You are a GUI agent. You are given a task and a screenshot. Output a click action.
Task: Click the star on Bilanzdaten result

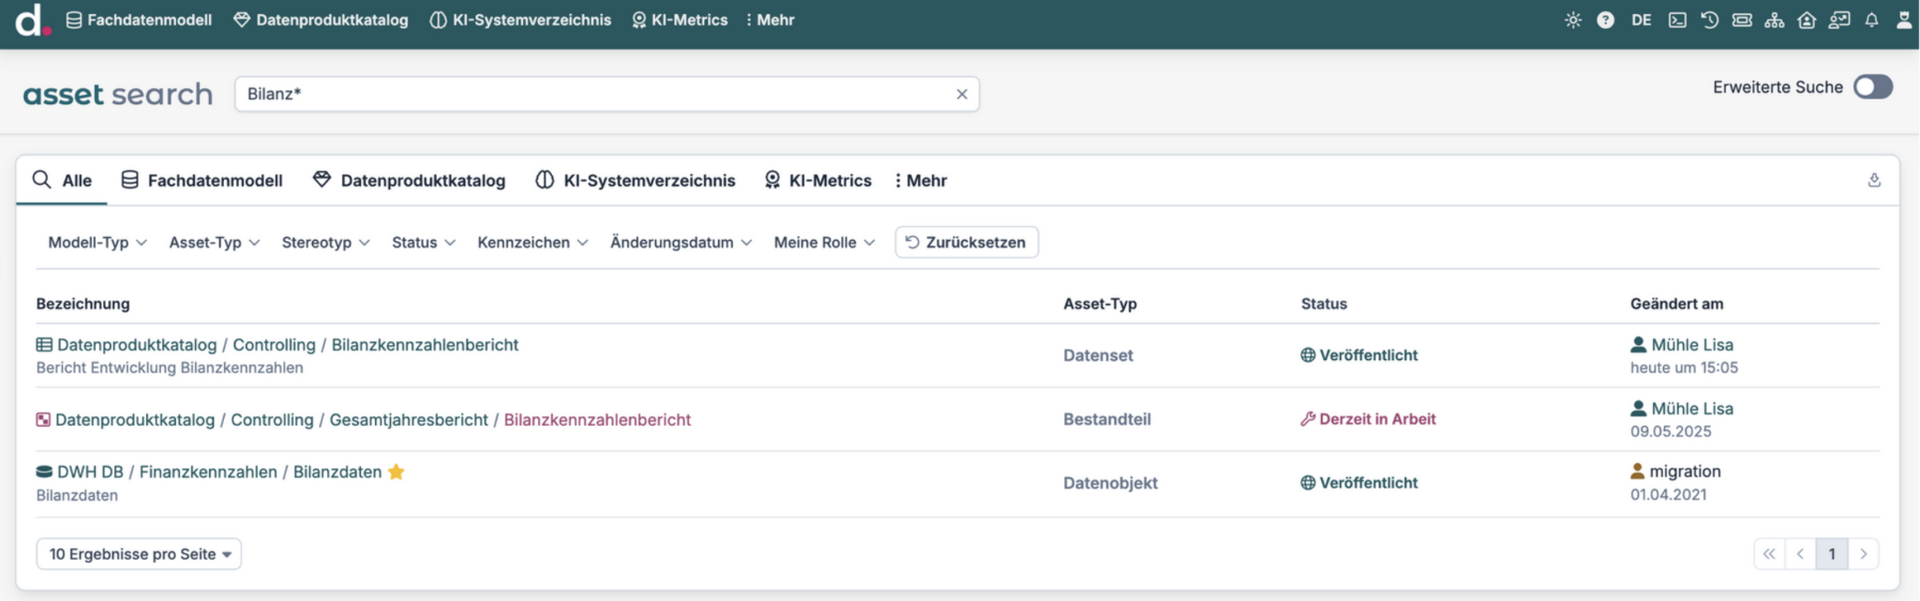click(396, 472)
